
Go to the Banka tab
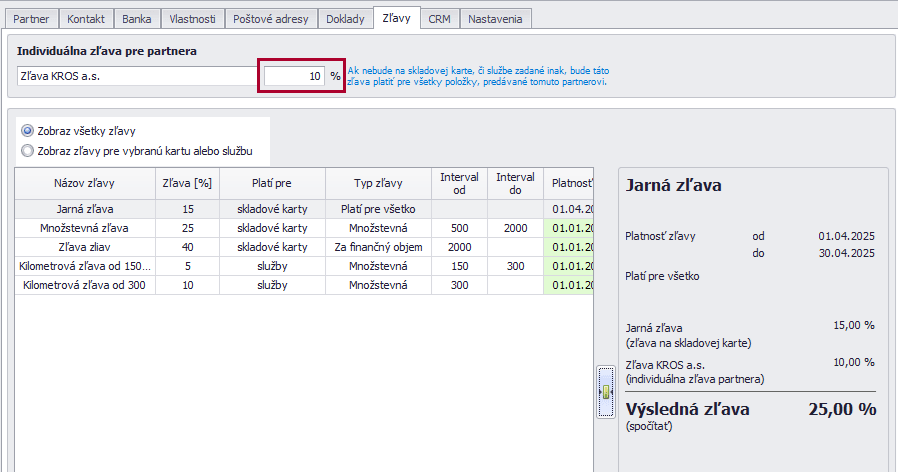coord(136,19)
